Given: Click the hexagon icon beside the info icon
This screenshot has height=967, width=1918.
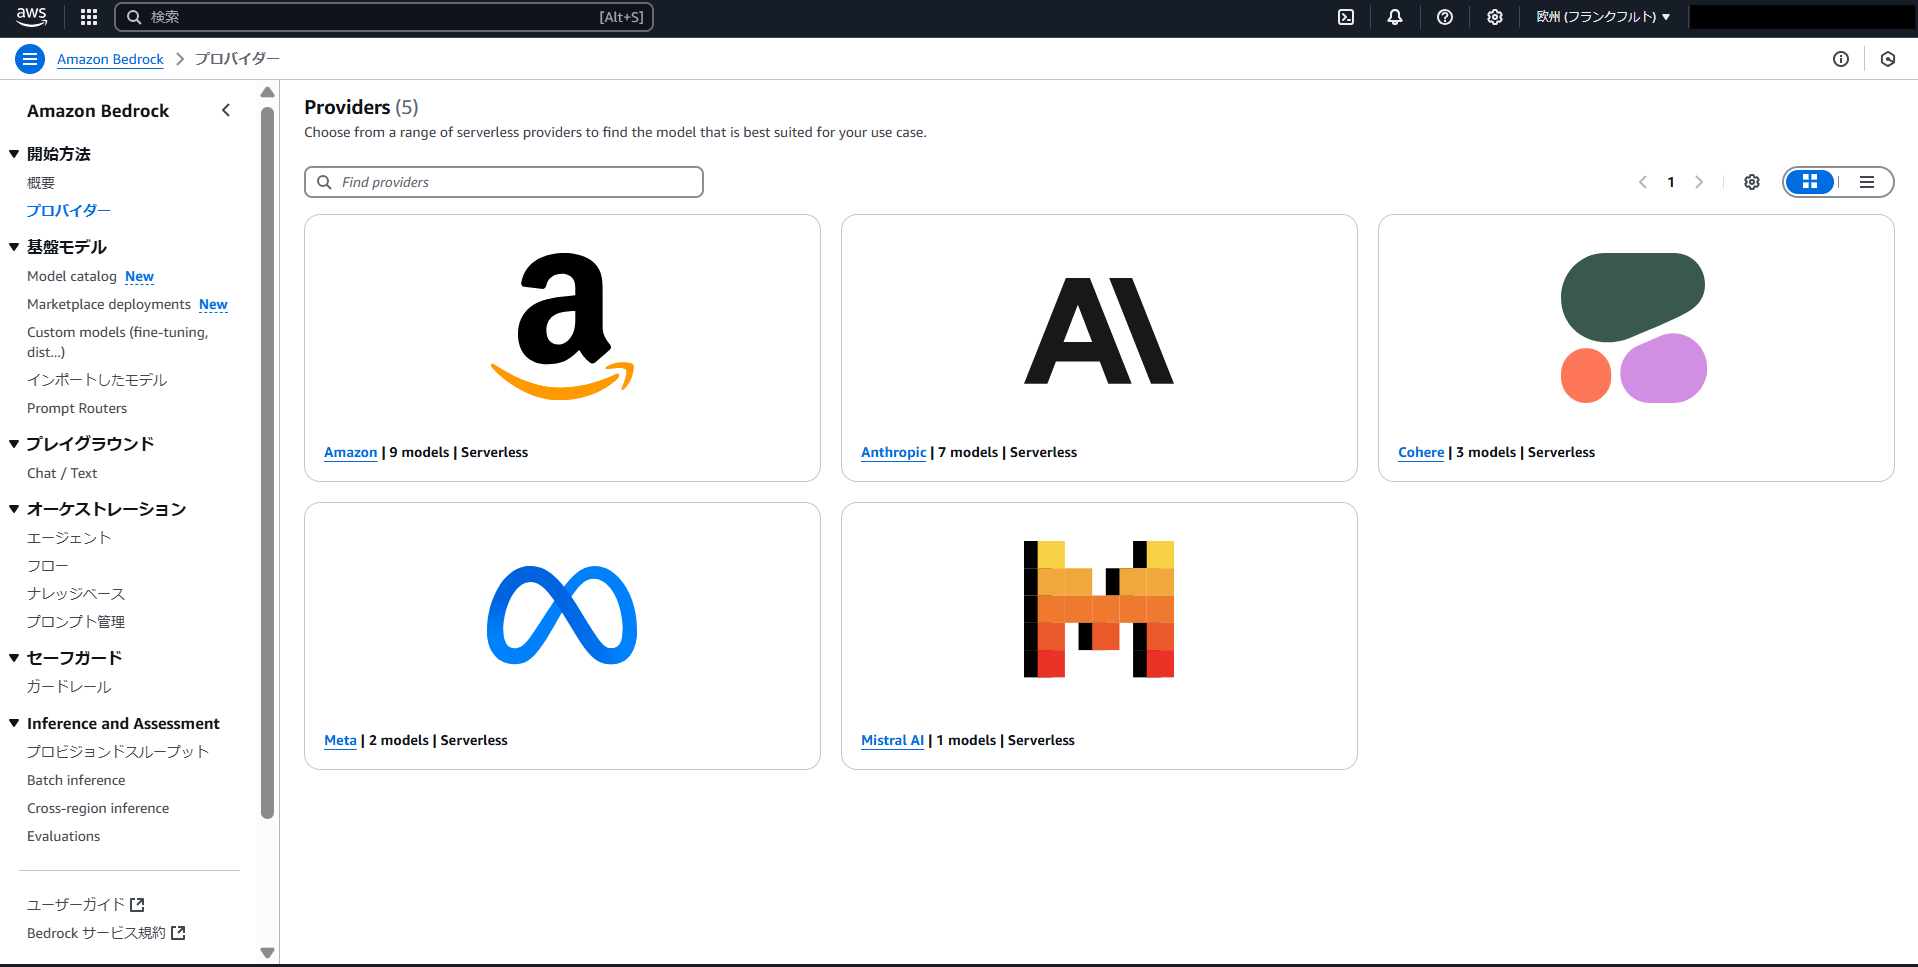Looking at the screenshot, I should tap(1888, 59).
